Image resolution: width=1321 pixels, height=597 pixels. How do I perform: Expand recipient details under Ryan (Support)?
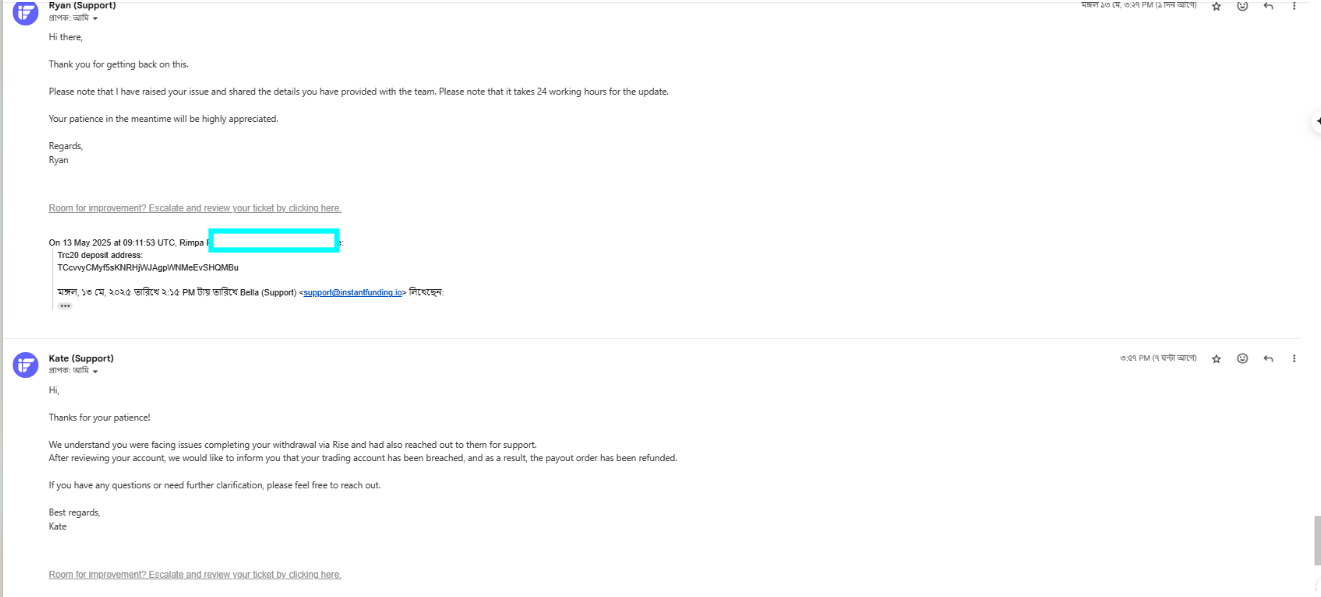(95, 19)
